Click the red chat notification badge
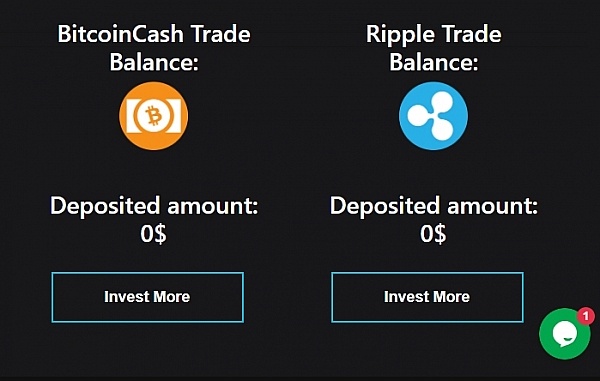This screenshot has height=381, width=600. point(585,316)
